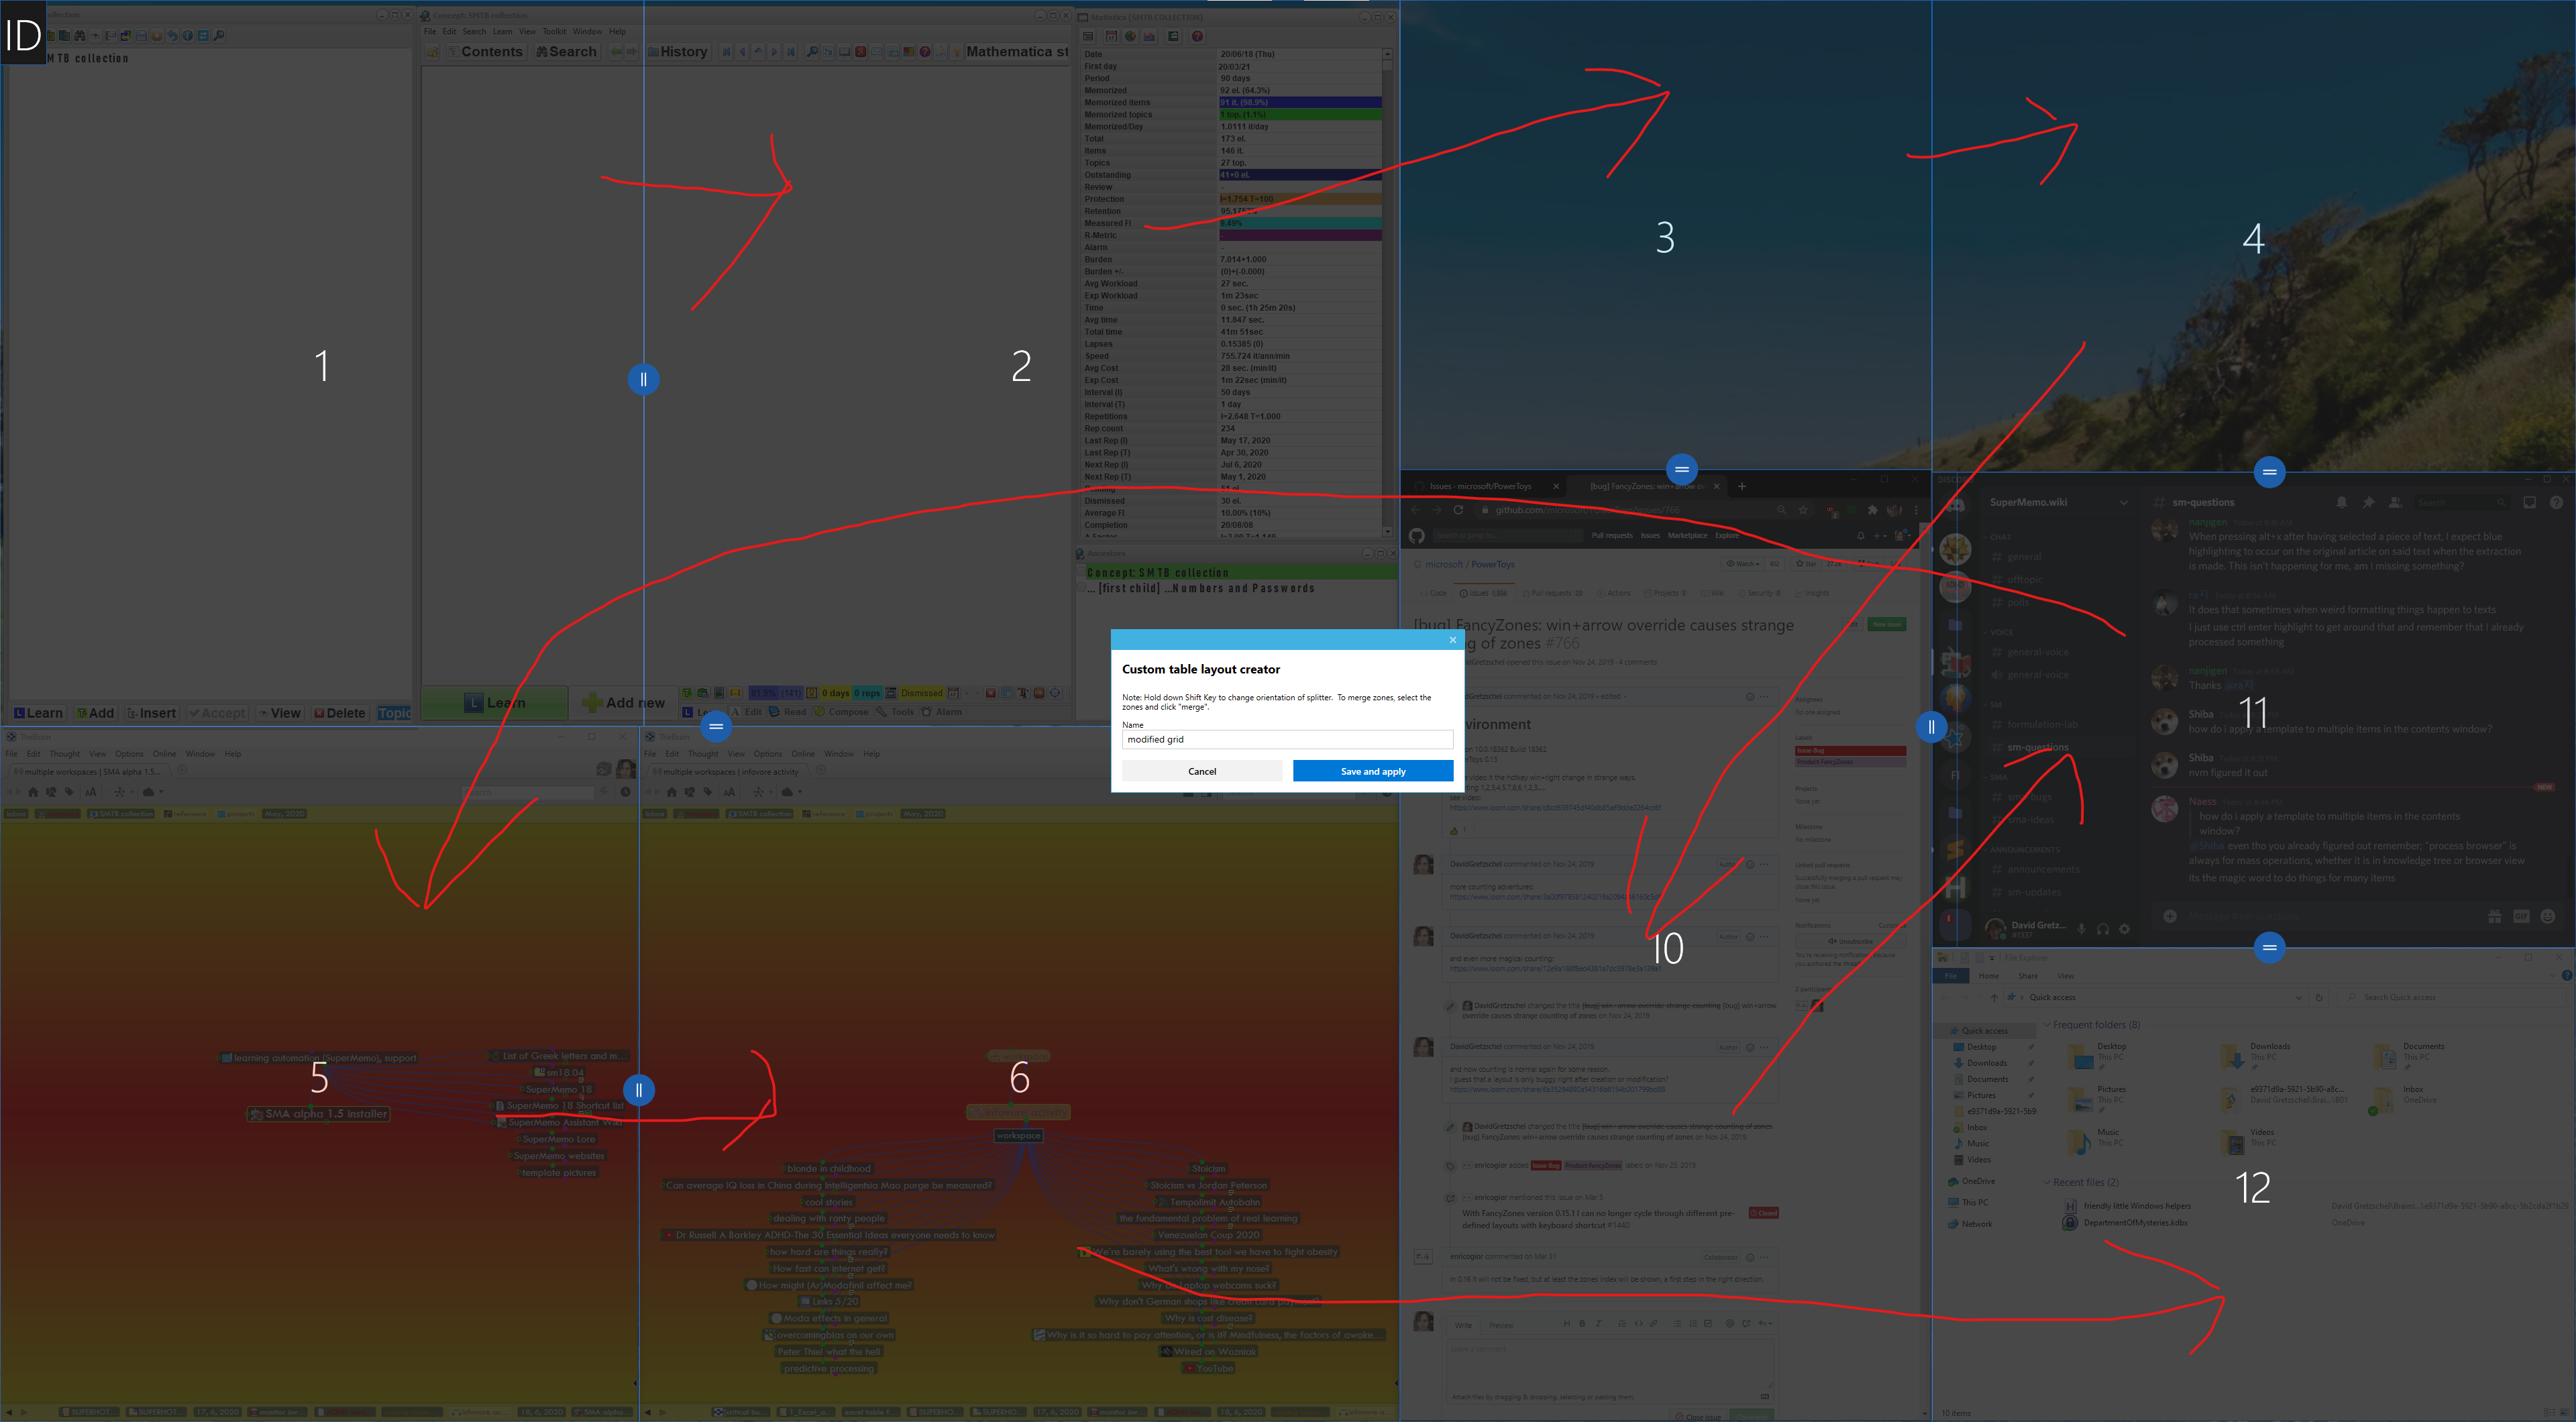Deafen audio in Discord
This screenshot has height=1422, width=2576.
(x=2103, y=928)
